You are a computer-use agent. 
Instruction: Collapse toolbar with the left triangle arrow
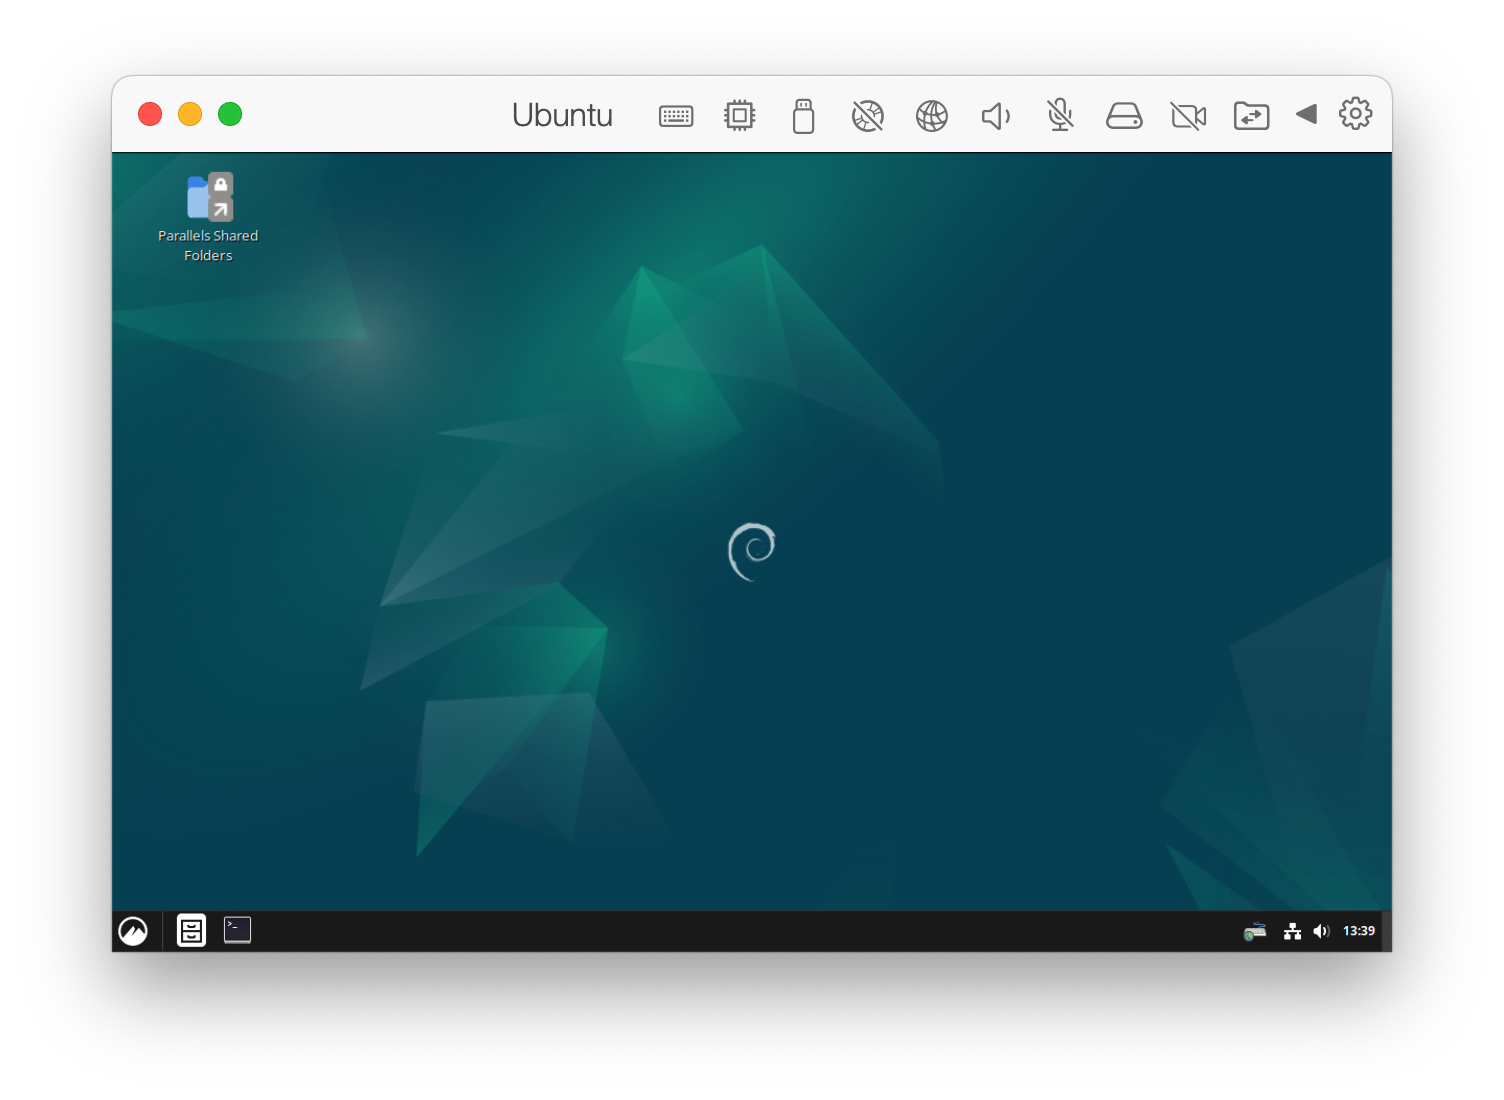(x=1306, y=114)
